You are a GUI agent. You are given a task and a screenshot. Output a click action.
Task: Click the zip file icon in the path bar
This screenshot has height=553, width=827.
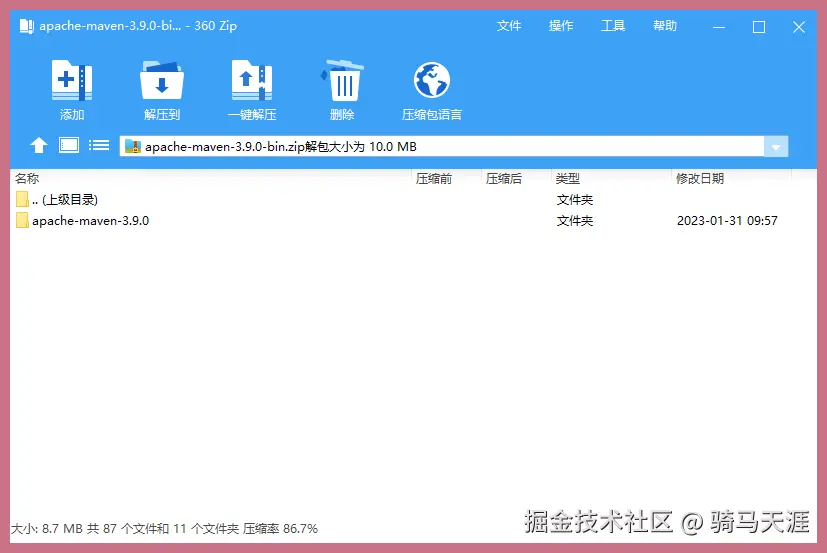(x=133, y=146)
